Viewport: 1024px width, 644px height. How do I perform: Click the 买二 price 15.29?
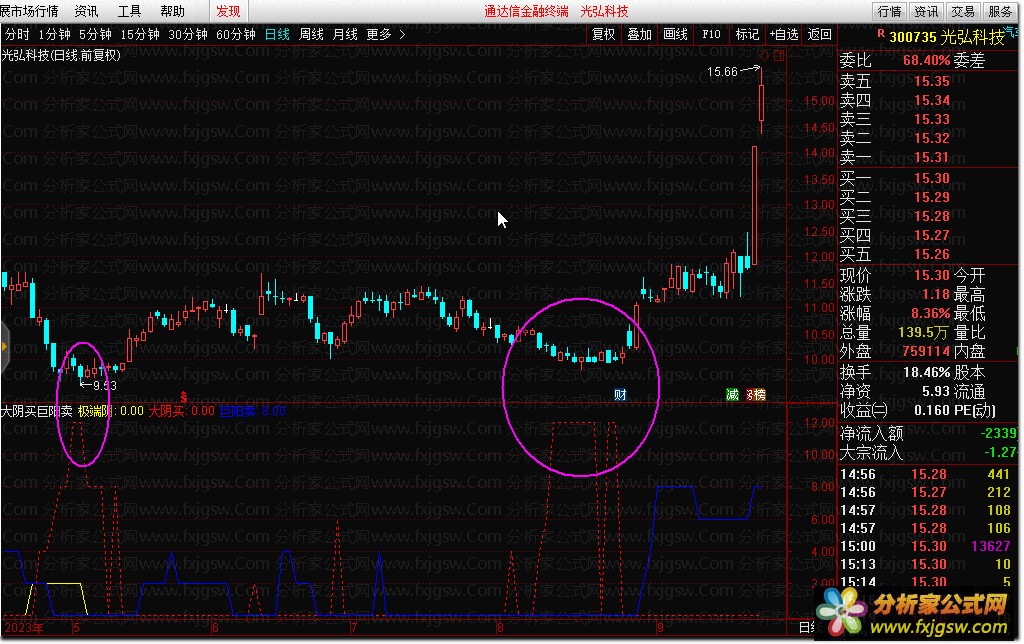pos(932,197)
